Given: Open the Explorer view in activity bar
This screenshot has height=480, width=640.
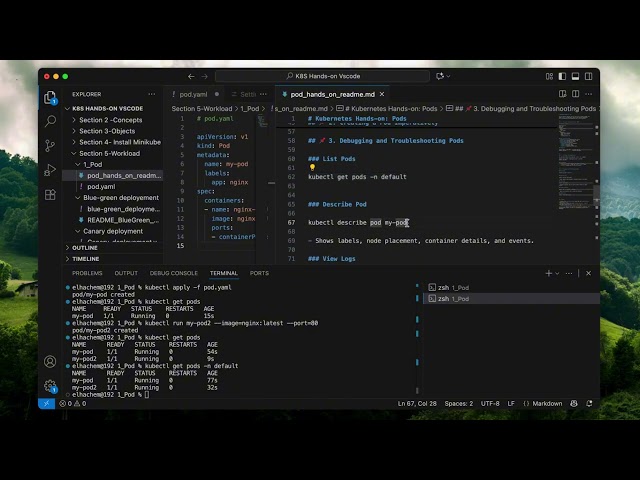Looking at the screenshot, I should point(50,97).
